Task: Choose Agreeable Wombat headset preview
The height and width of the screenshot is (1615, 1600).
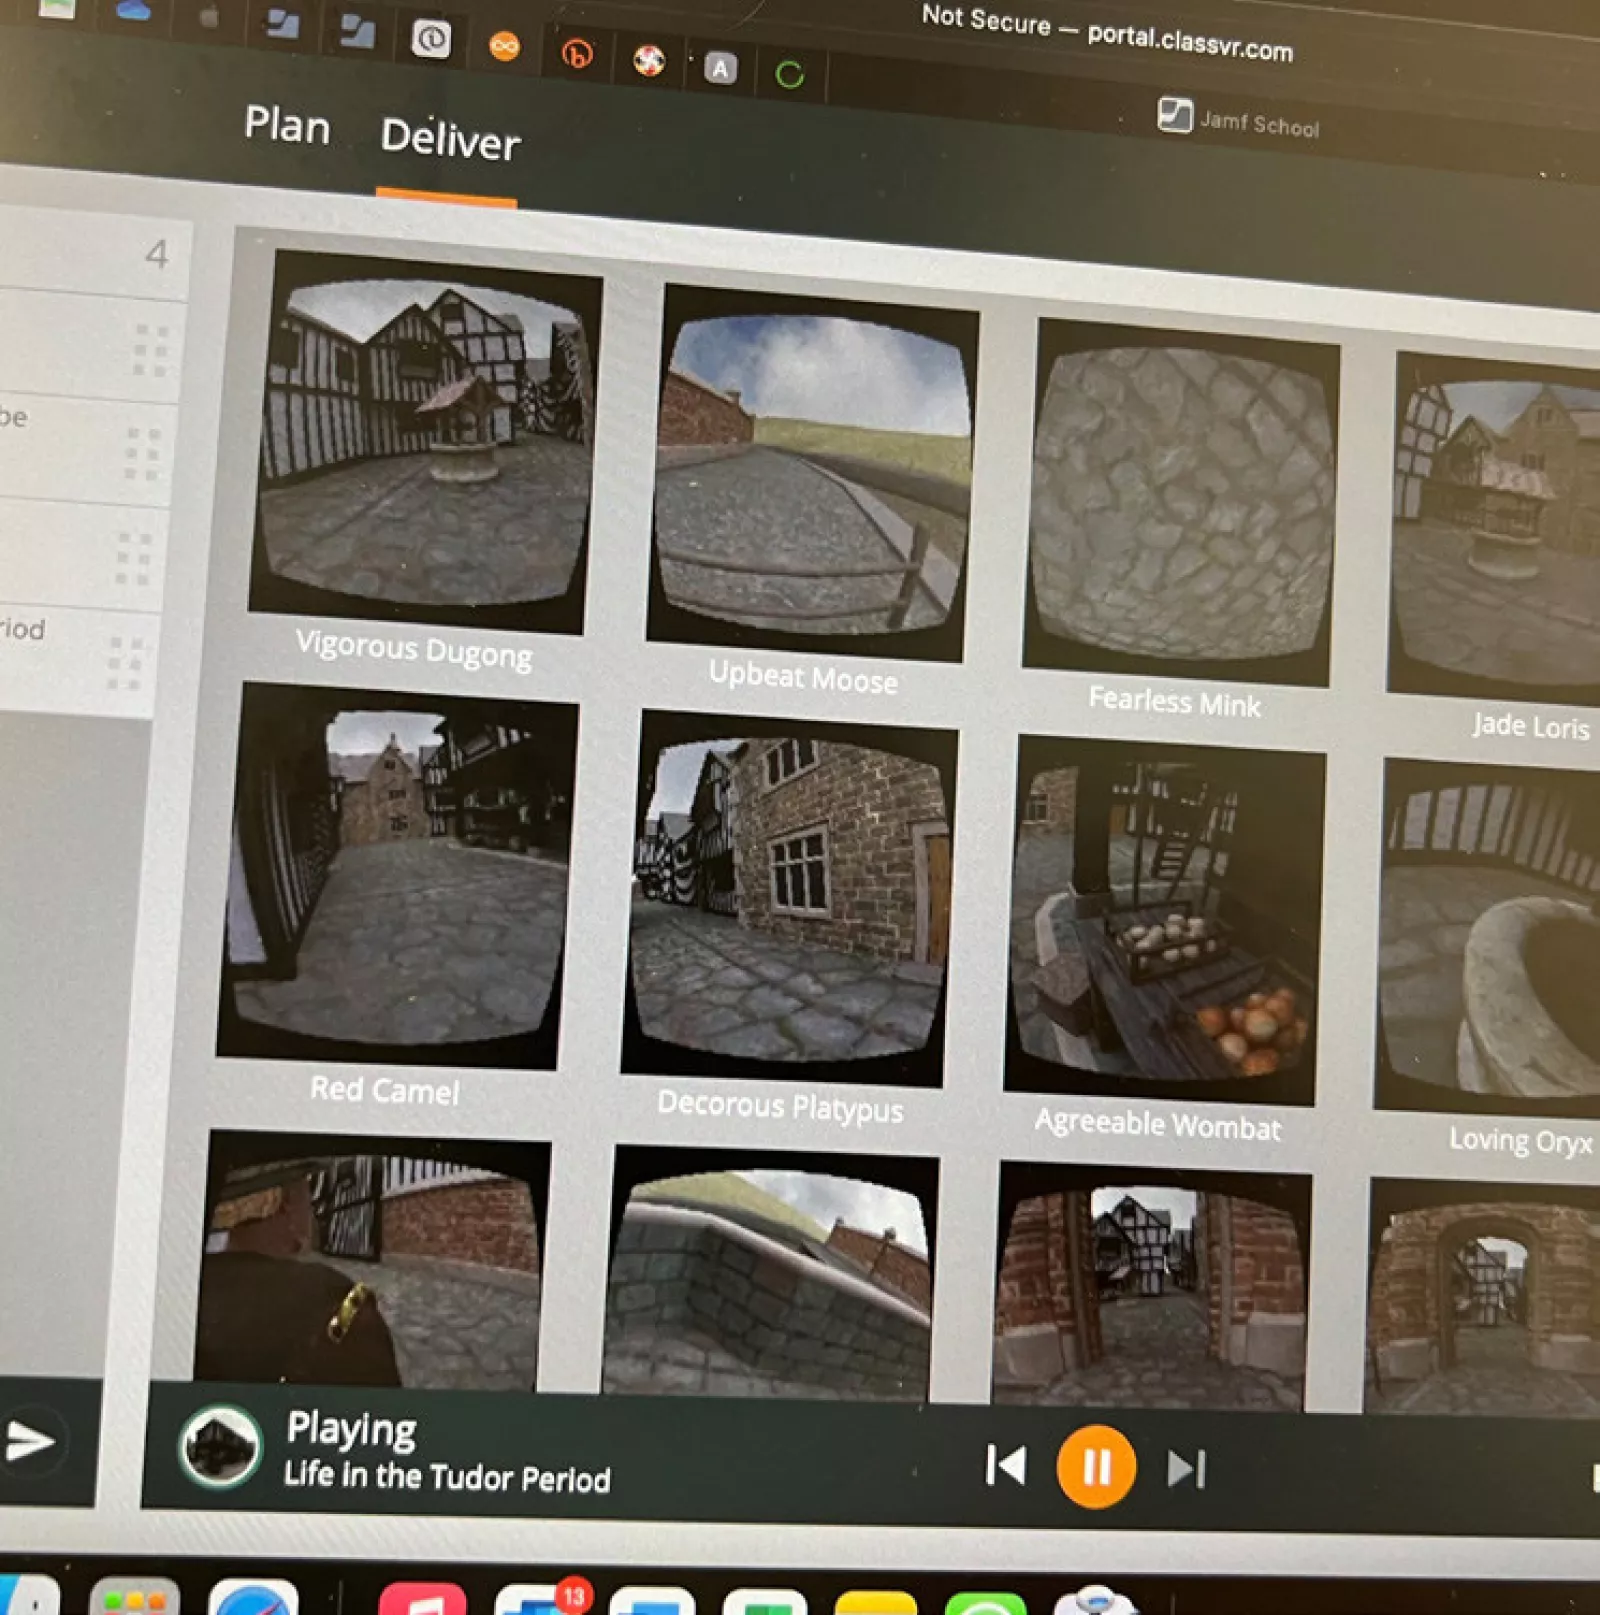Action: 1162,920
